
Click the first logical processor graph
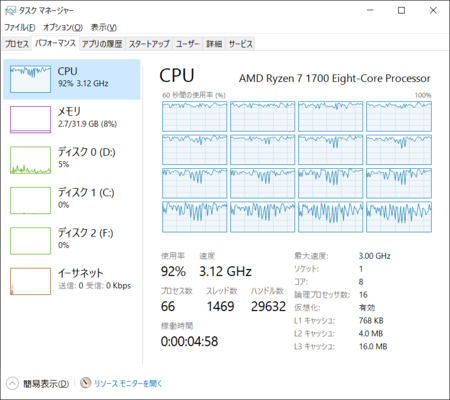195,116
